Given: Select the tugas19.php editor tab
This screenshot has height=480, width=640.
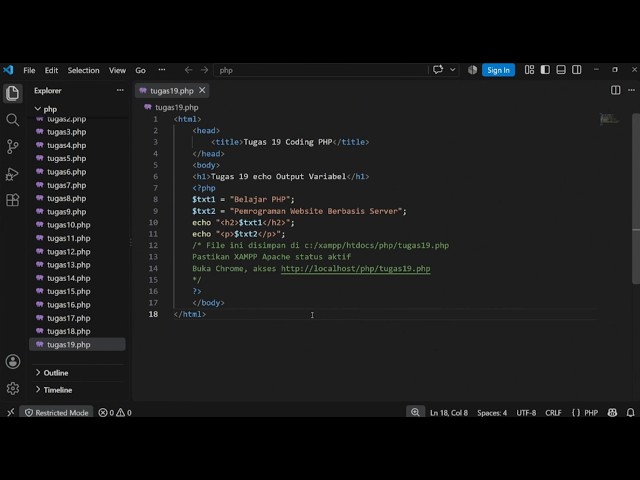Looking at the screenshot, I should click(x=172, y=91).
